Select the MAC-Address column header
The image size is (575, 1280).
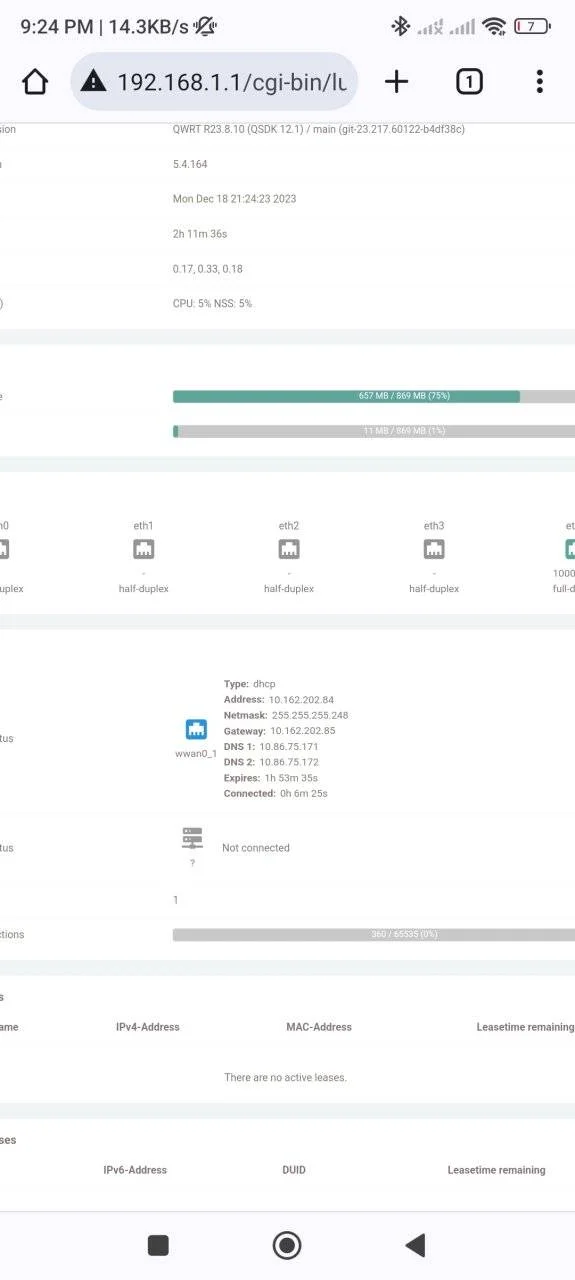pyautogui.click(x=319, y=1027)
